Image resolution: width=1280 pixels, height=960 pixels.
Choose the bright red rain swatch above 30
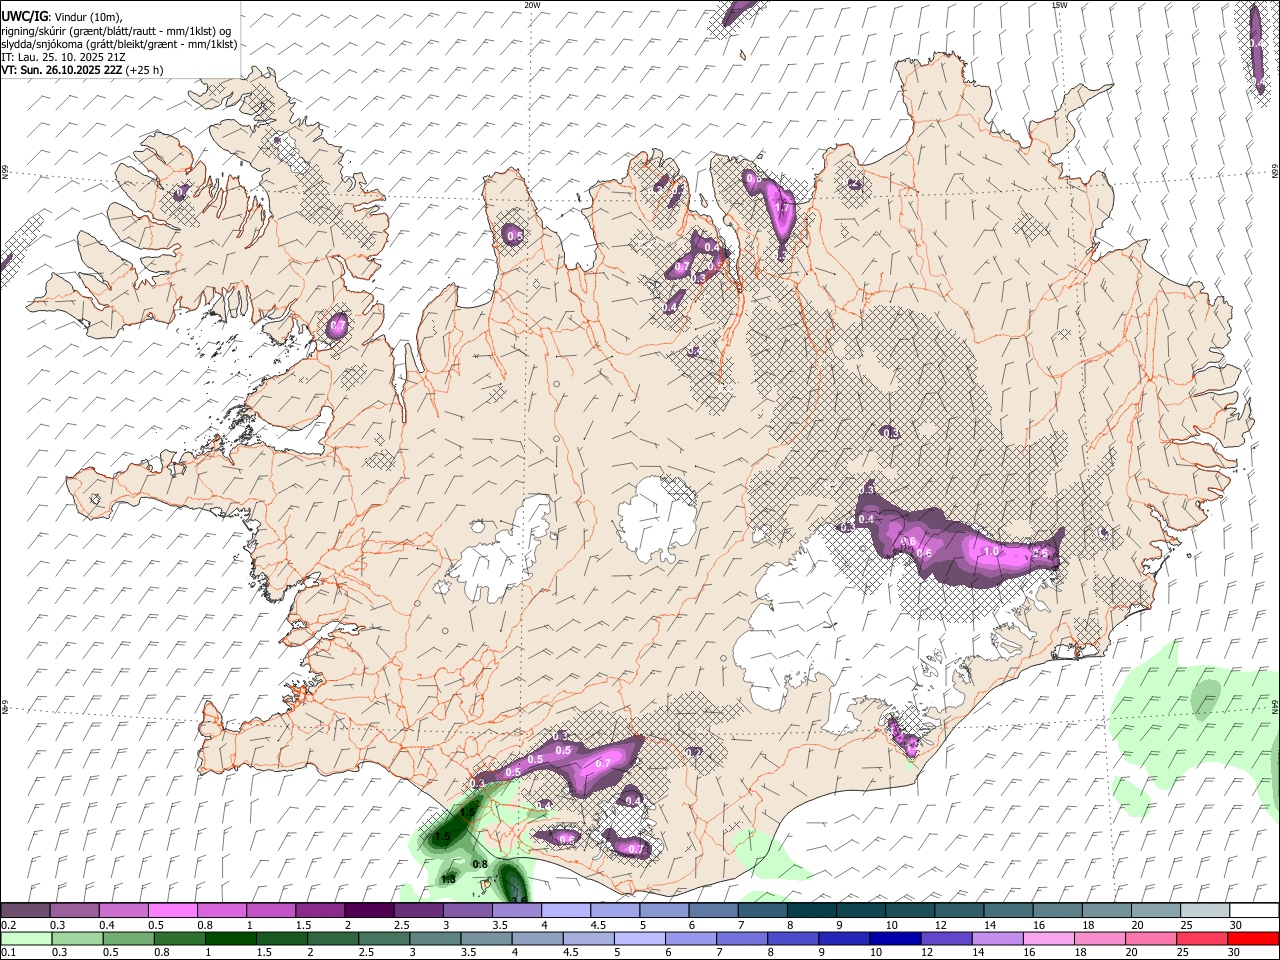coord(1252,938)
